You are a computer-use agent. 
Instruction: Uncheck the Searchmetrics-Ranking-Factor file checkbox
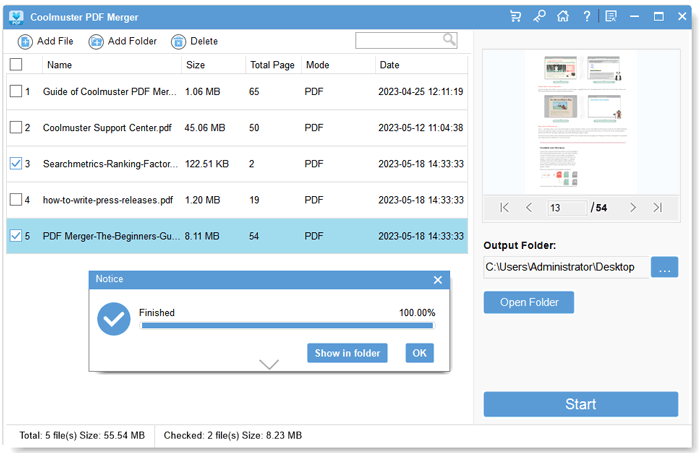tap(16, 163)
